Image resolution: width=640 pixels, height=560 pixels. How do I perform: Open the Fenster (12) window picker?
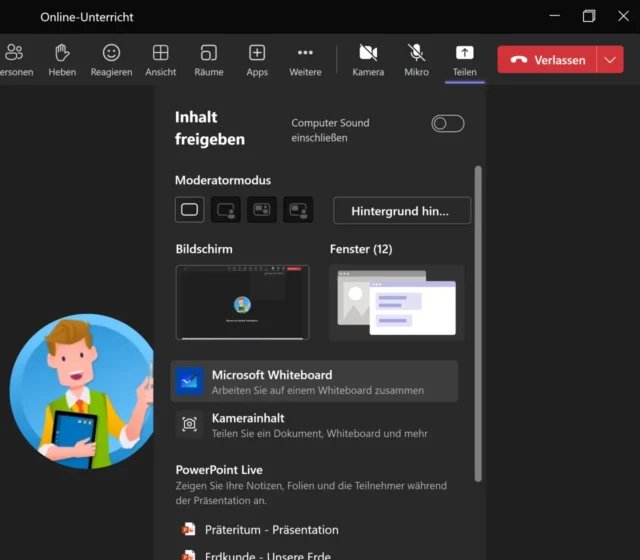(x=396, y=302)
